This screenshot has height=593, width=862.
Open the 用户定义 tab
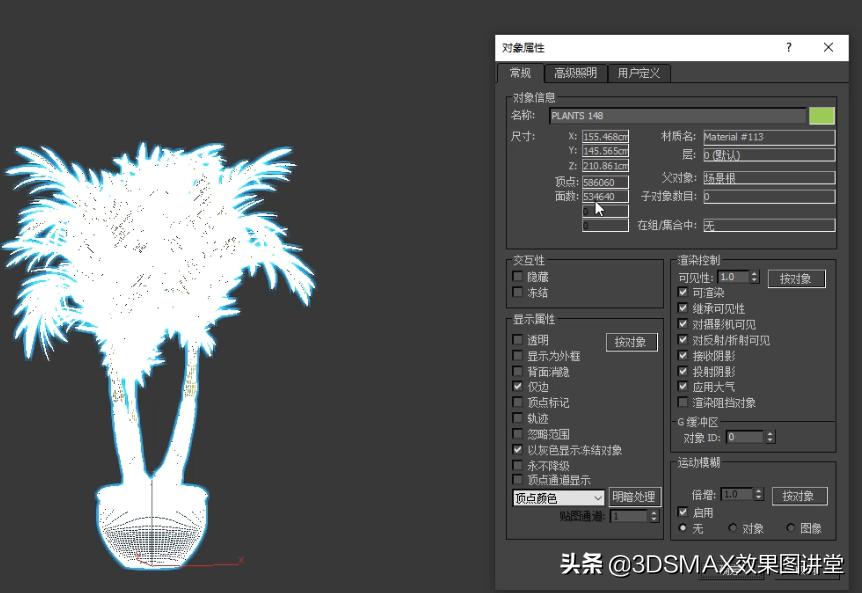point(638,73)
